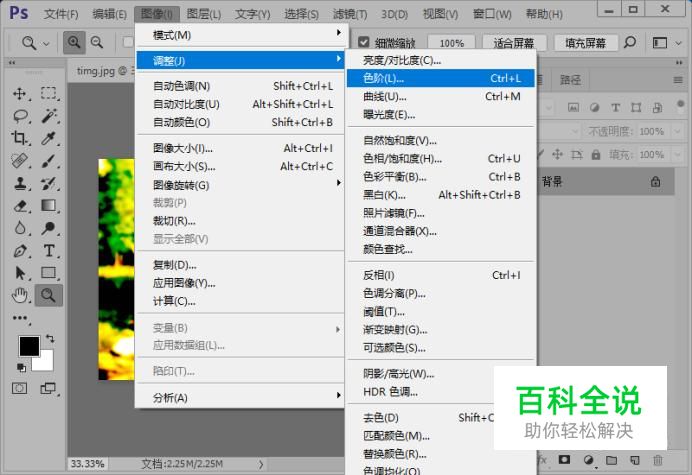
Task: Choose 色阶(L)... from adjustments
Action: [x=441, y=78]
